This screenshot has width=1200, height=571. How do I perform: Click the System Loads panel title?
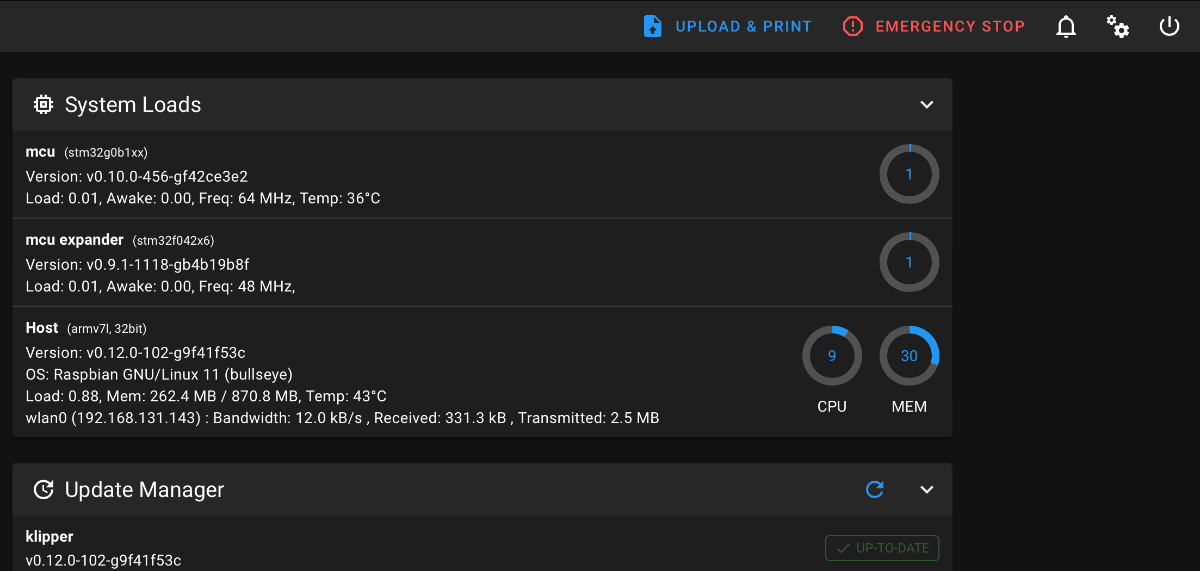pyautogui.click(x=133, y=105)
